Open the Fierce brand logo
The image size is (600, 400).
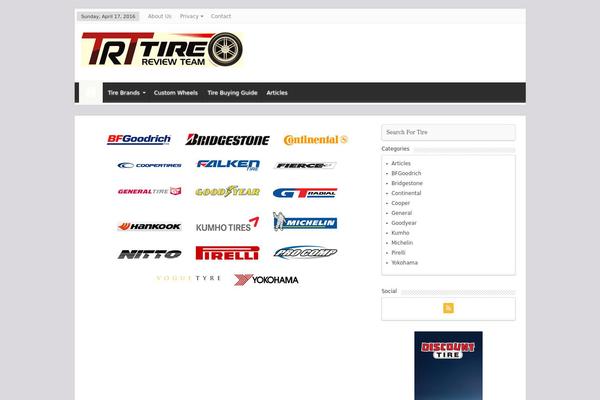click(x=305, y=165)
